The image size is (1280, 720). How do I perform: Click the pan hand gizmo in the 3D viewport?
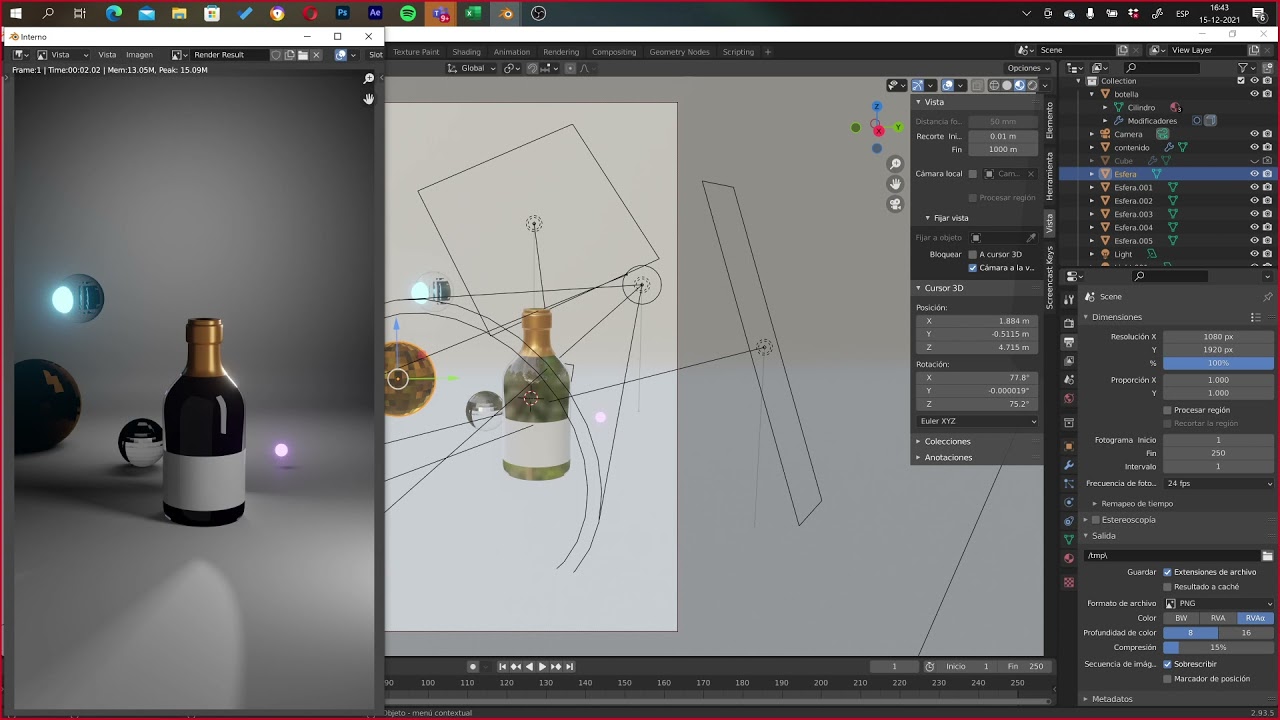895,184
